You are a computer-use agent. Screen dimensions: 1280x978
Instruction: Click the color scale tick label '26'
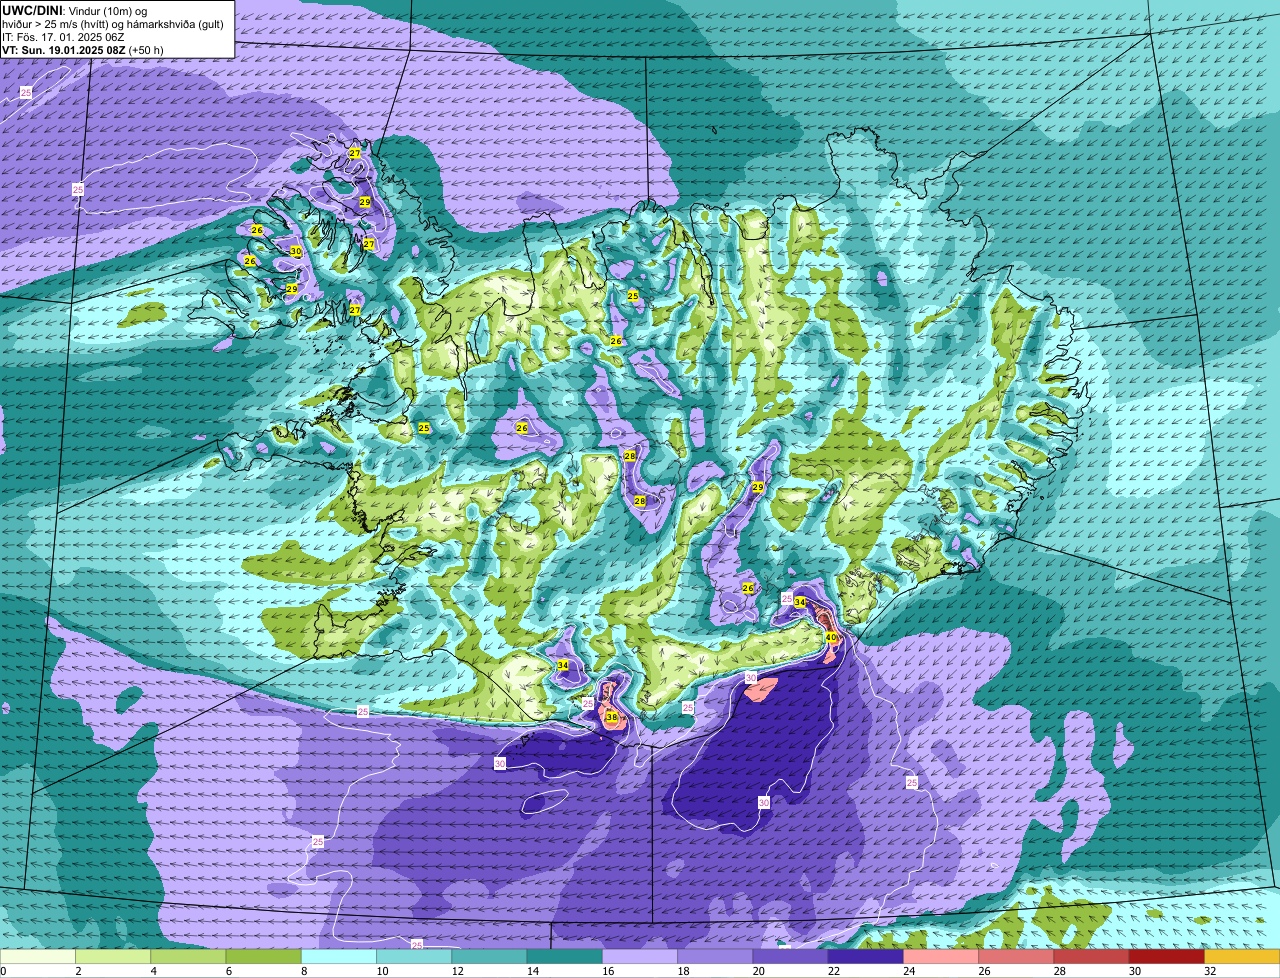[x=982, y=971]
